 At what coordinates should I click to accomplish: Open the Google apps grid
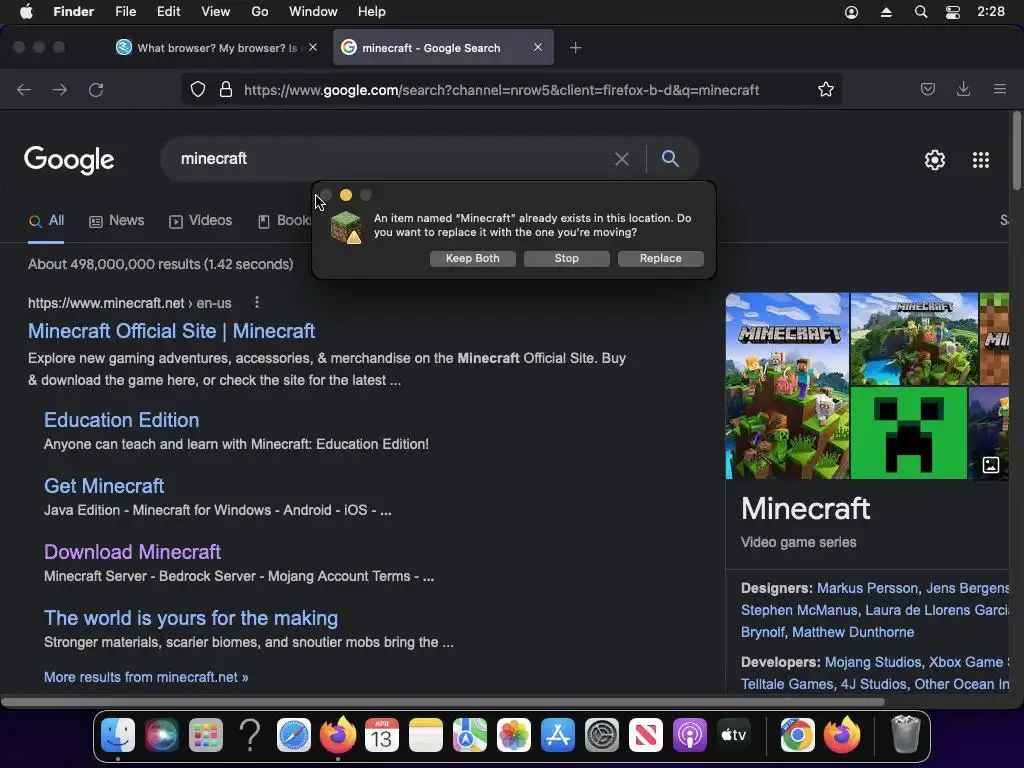click(980, 160)
